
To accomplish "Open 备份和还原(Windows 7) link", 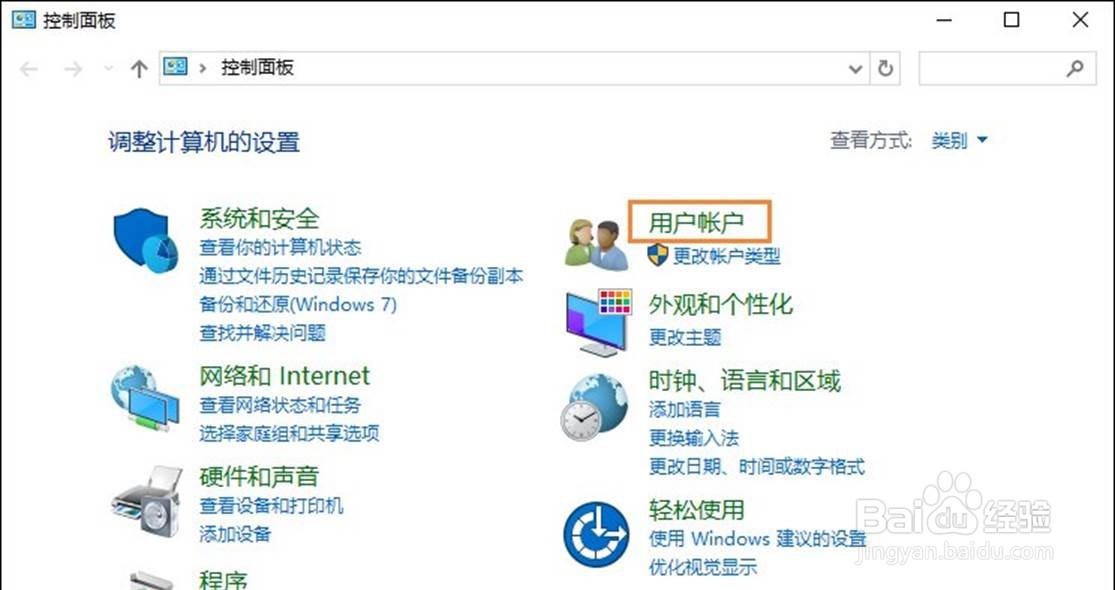I will (298, 305).
